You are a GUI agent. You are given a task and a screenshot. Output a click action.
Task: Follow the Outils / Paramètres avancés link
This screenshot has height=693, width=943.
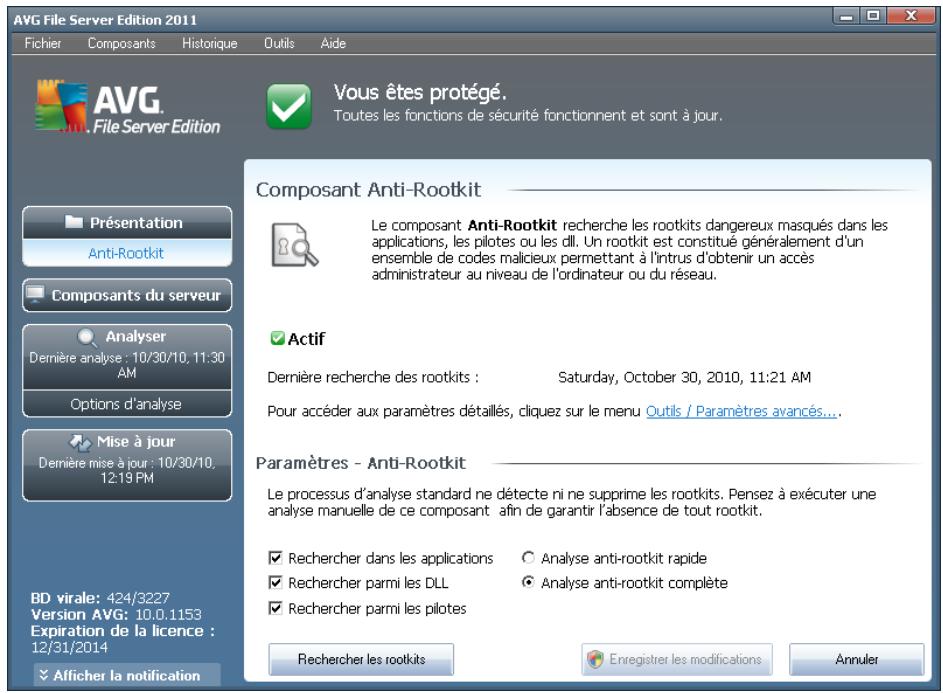click(x=741, y=411)
